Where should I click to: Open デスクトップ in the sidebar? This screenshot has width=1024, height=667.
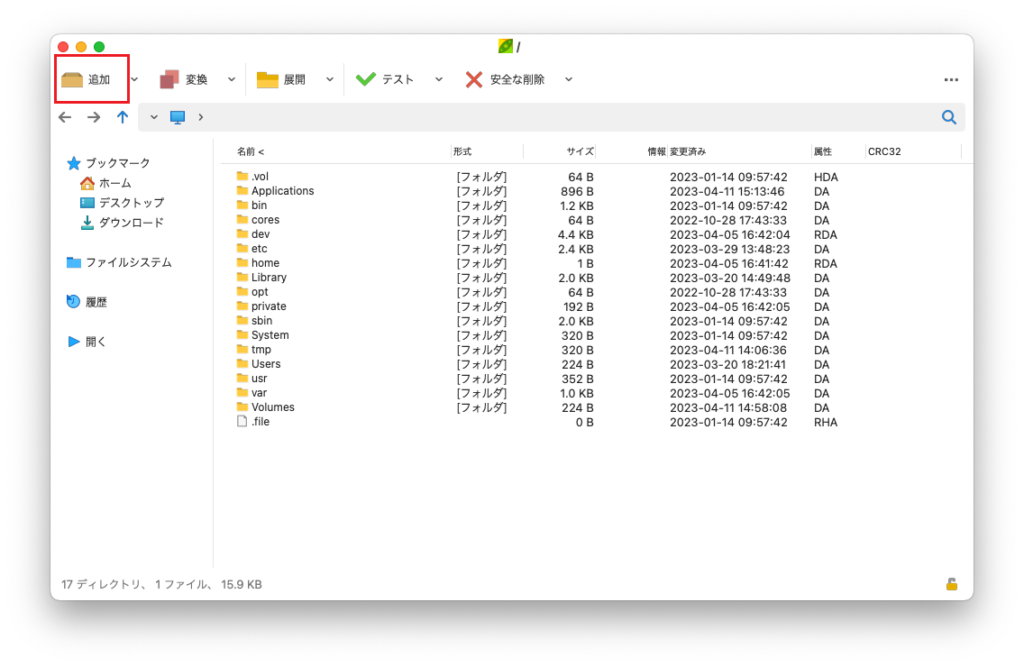click(x=122, y=203)
